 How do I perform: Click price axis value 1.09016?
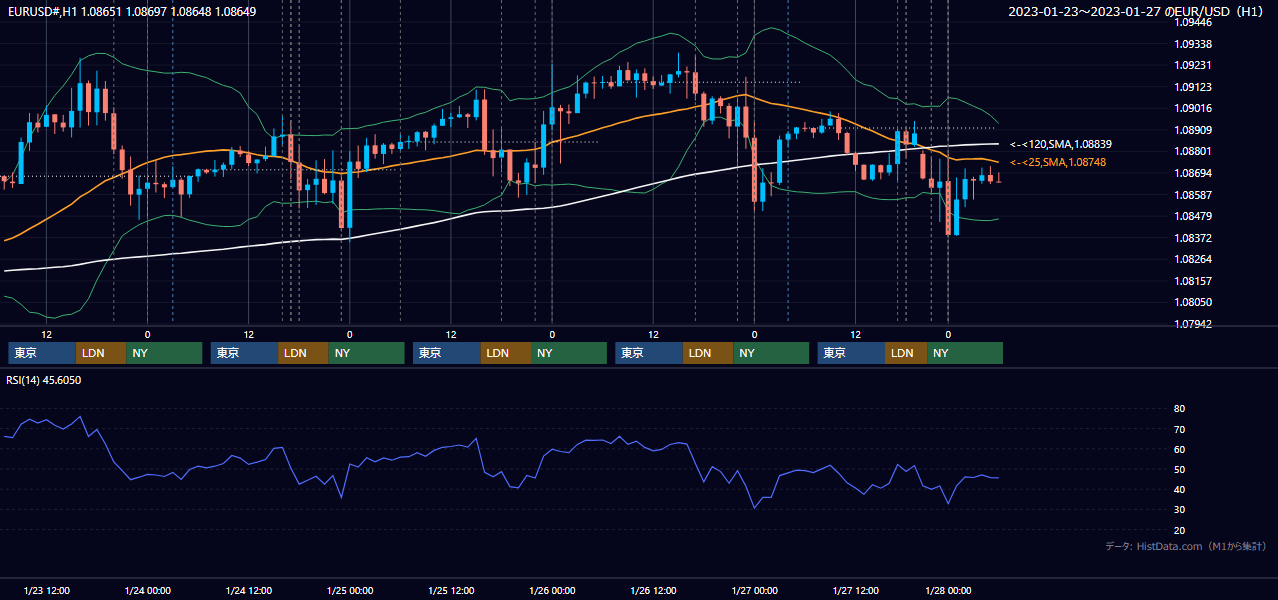1192,108
